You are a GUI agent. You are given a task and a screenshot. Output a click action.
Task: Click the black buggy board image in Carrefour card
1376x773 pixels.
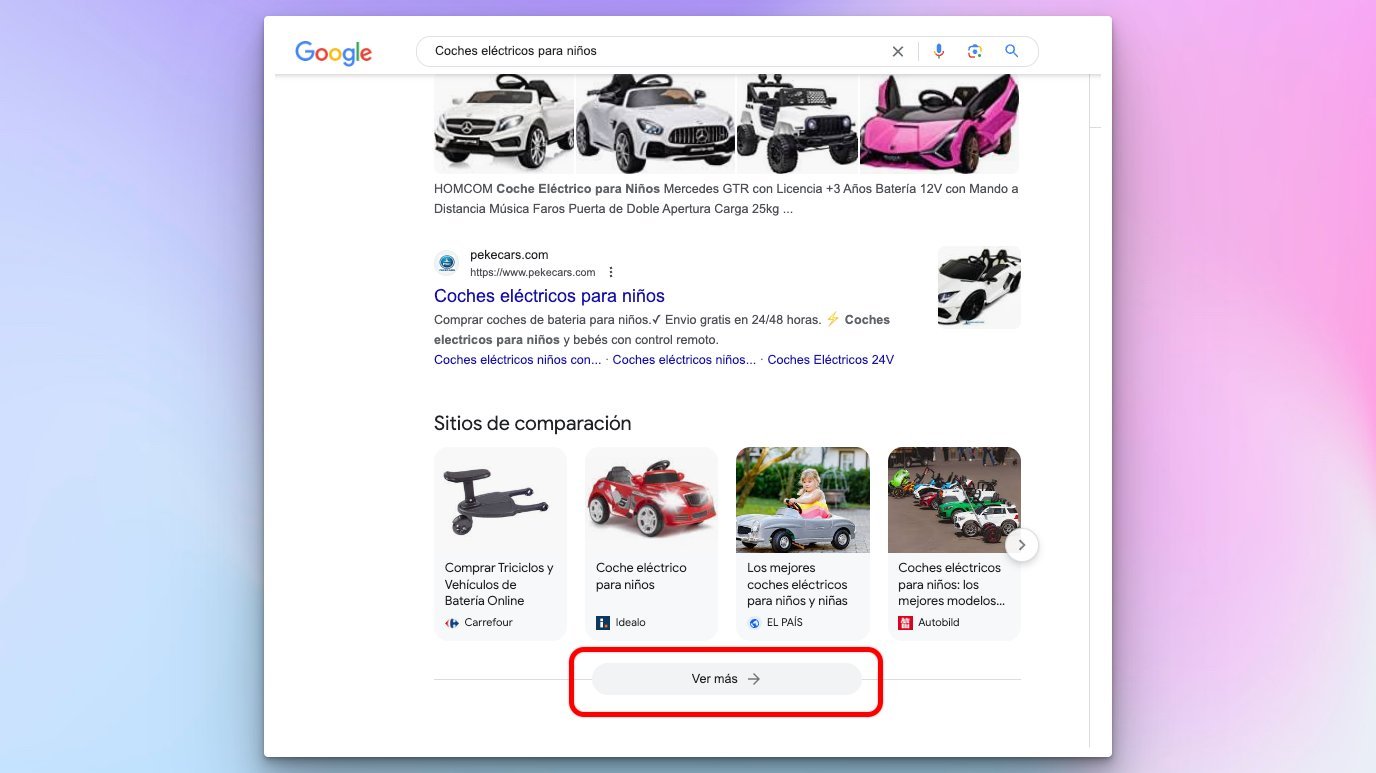point(500,500)
